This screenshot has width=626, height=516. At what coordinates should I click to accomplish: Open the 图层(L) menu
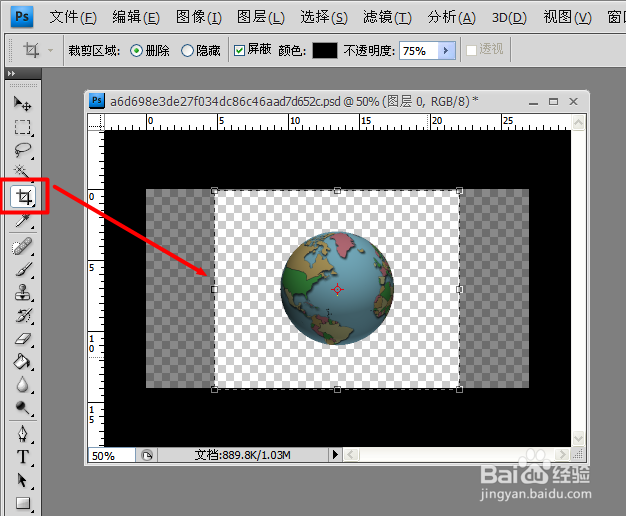pyautogui.click(x=261, y=17)
